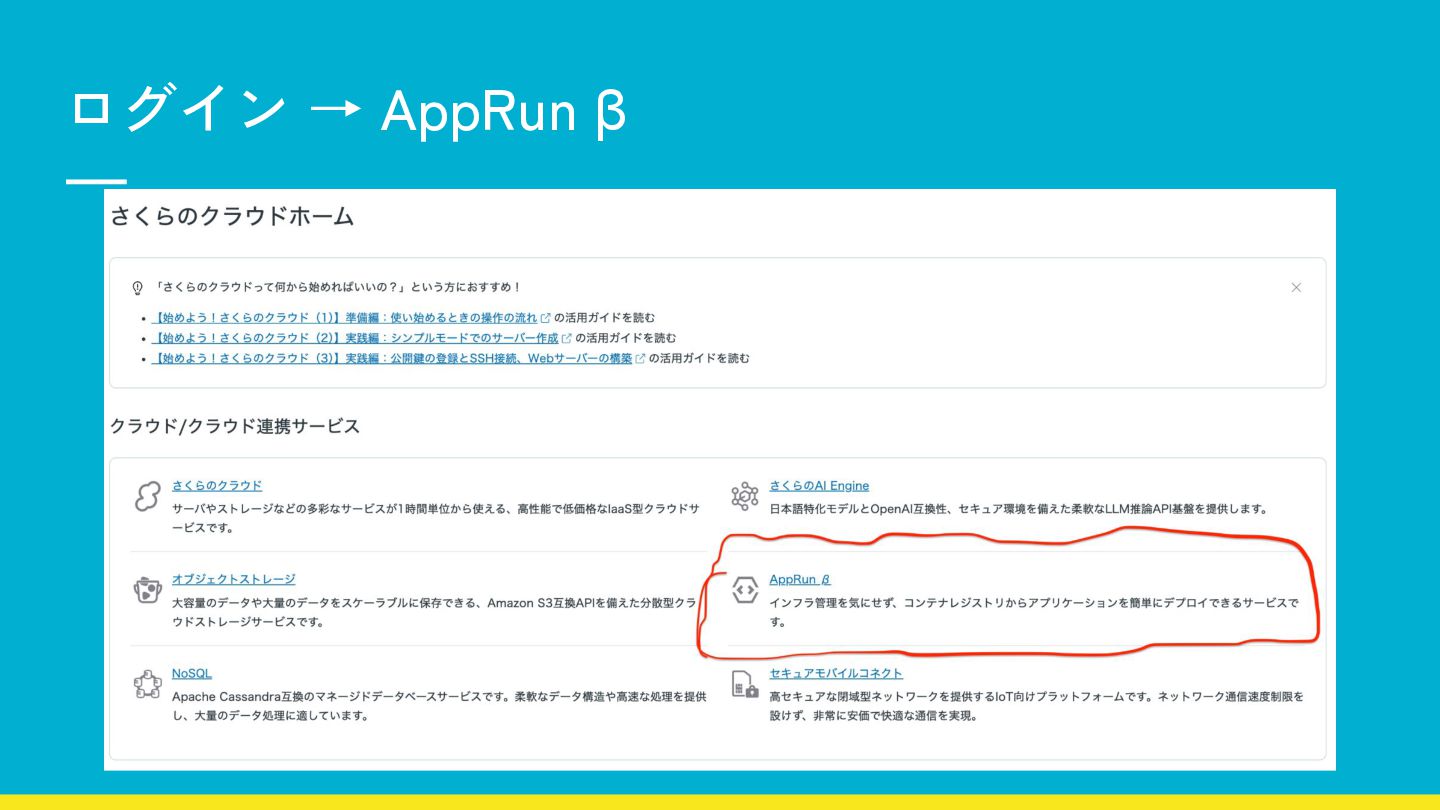Click the さくらのクラウド IaaS description text

(436, 518)
